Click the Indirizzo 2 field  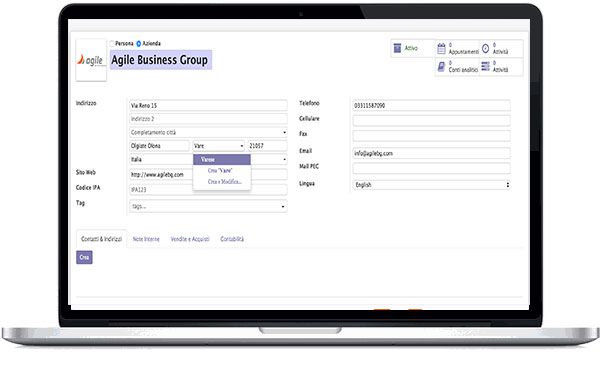tap(208, 119)
